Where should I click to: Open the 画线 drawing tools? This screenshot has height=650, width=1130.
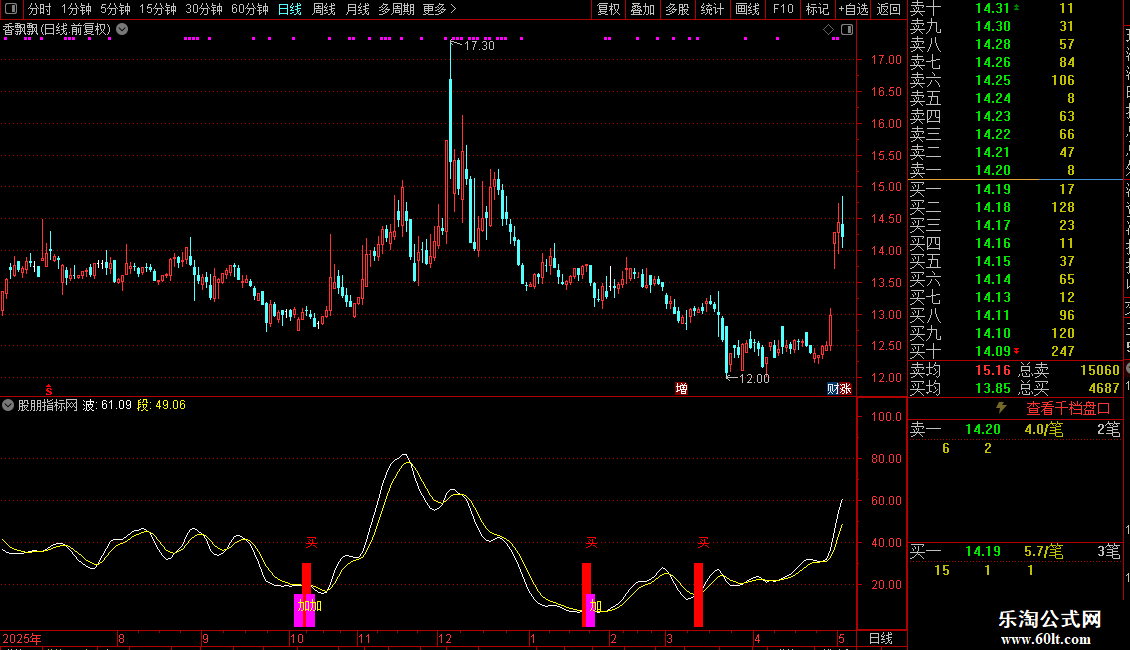[747, 9]
